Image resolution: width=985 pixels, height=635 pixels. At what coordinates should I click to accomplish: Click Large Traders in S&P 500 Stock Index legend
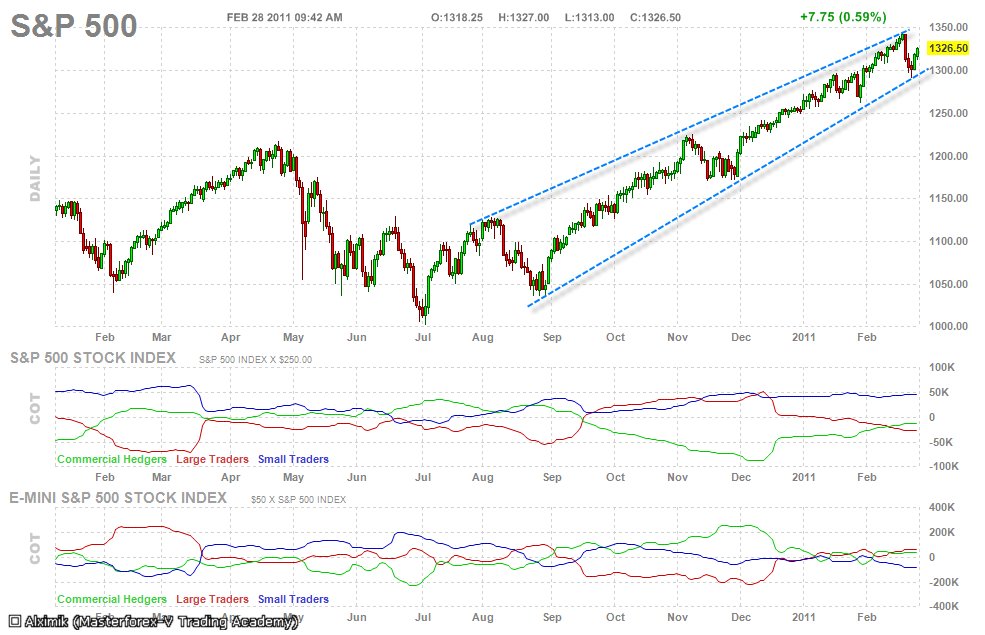212,459
